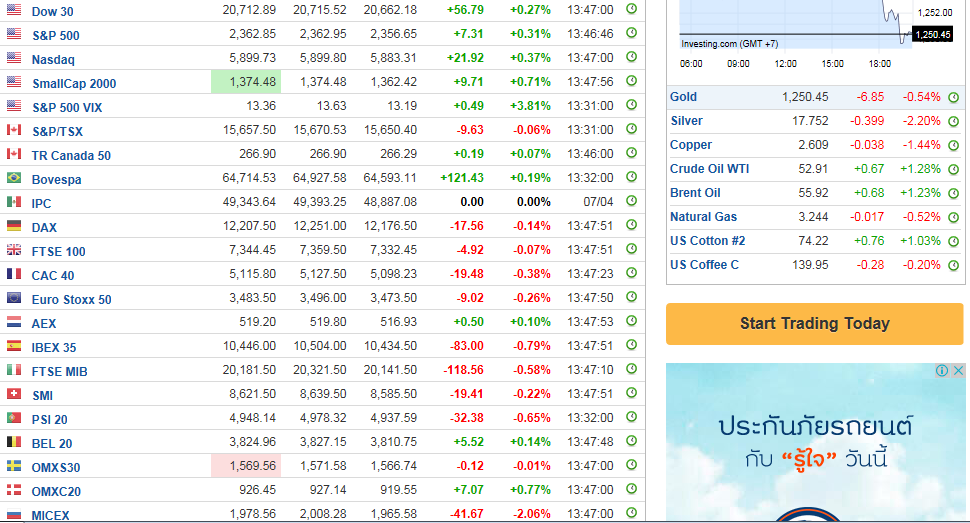Click the Gold price chart

[x=795, y=25]
